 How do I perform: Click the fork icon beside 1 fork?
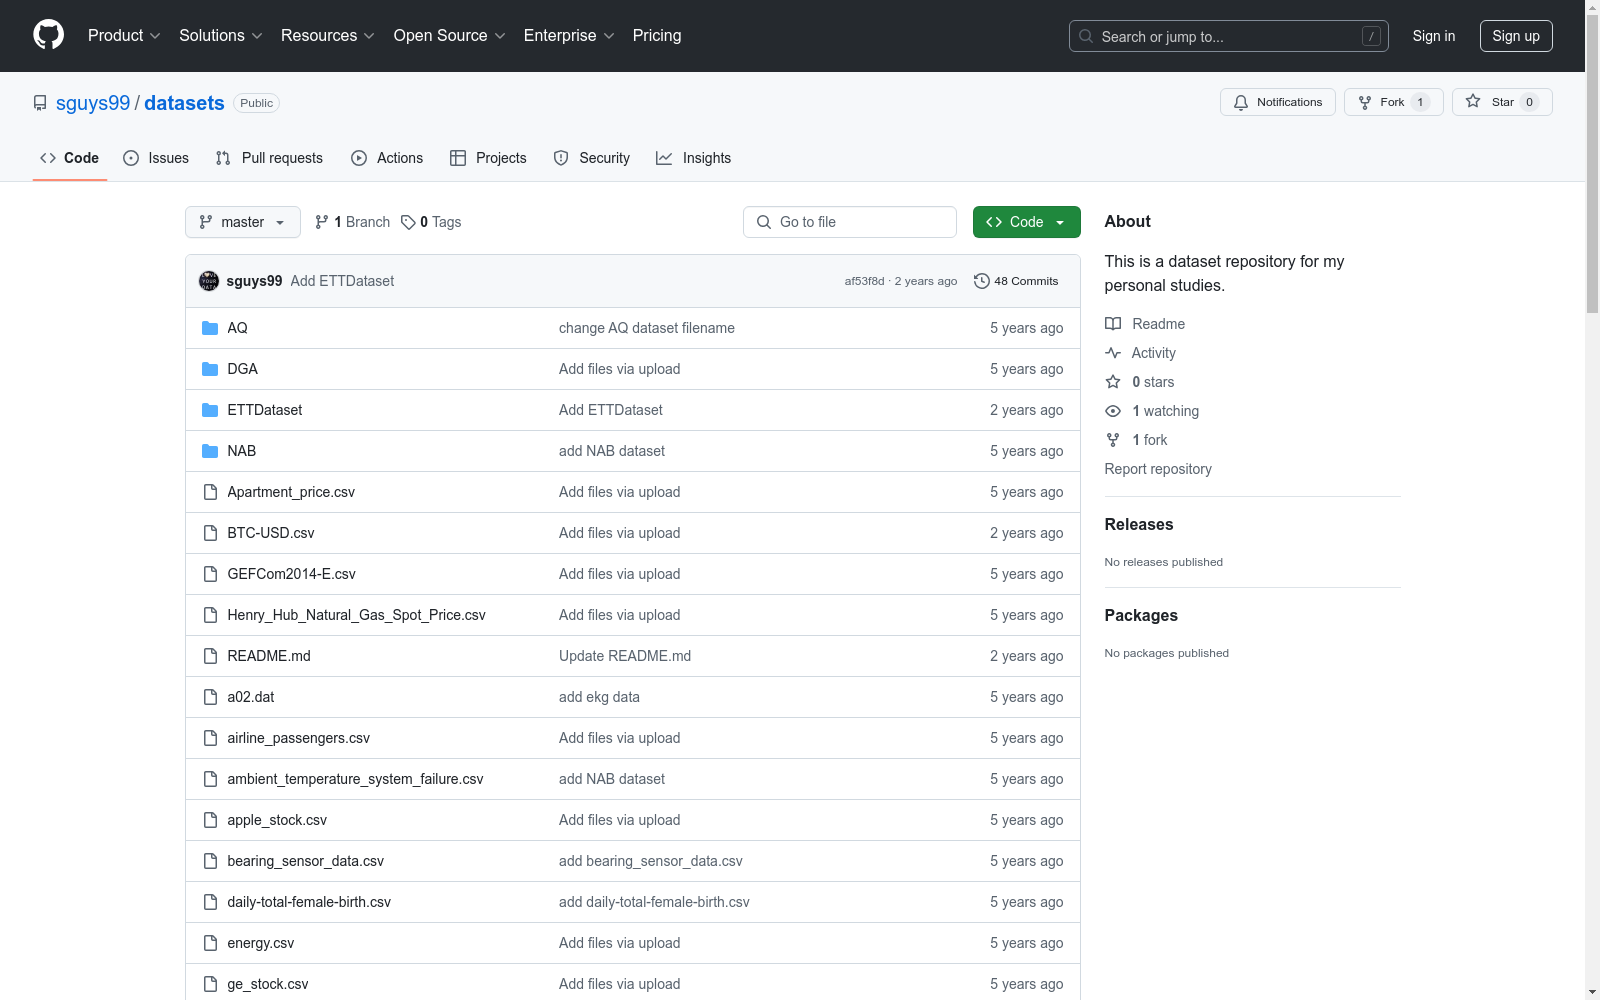(1113, 440)
